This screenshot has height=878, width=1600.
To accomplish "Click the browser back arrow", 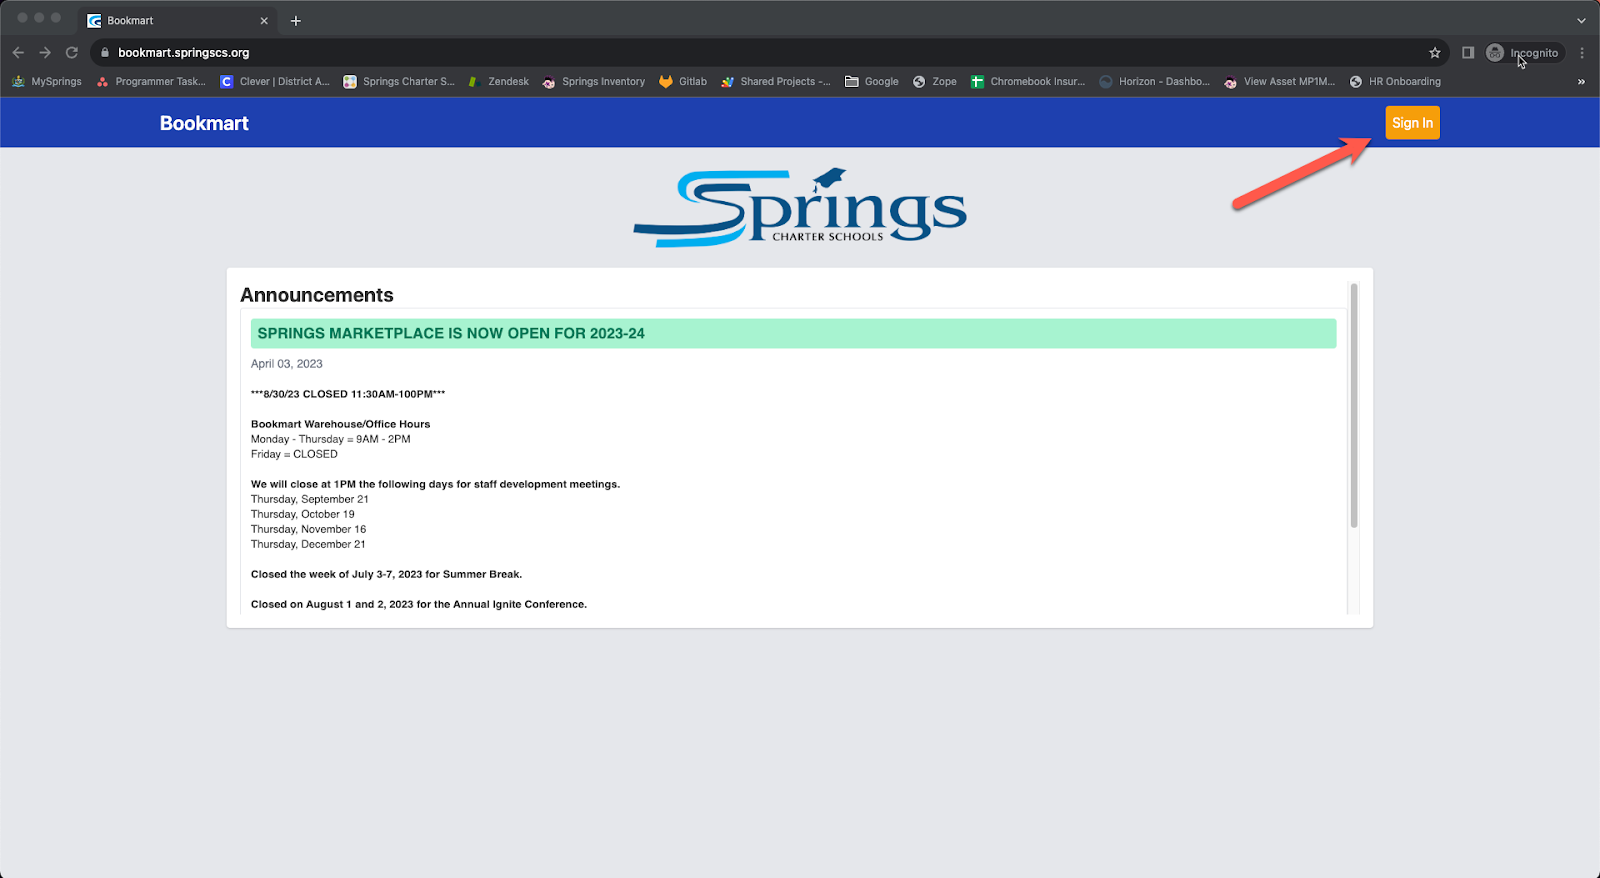I will coord(18,53).
